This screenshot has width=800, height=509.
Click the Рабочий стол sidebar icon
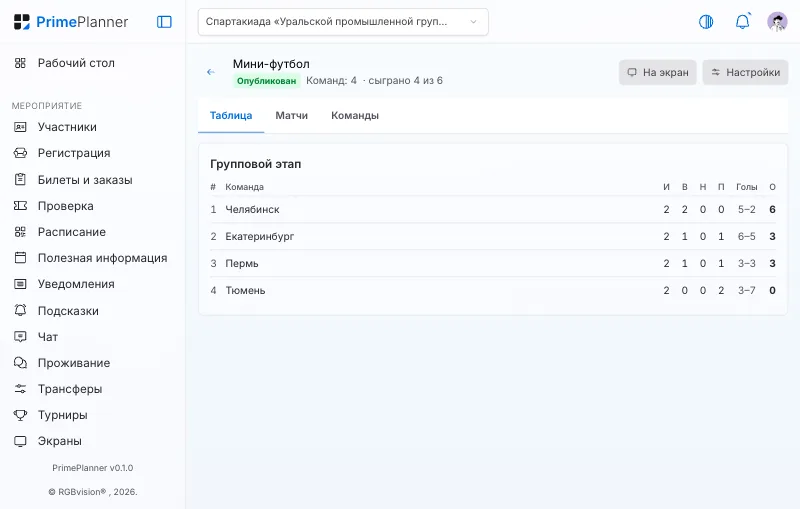pyautogui.click(x=20, y=63)
